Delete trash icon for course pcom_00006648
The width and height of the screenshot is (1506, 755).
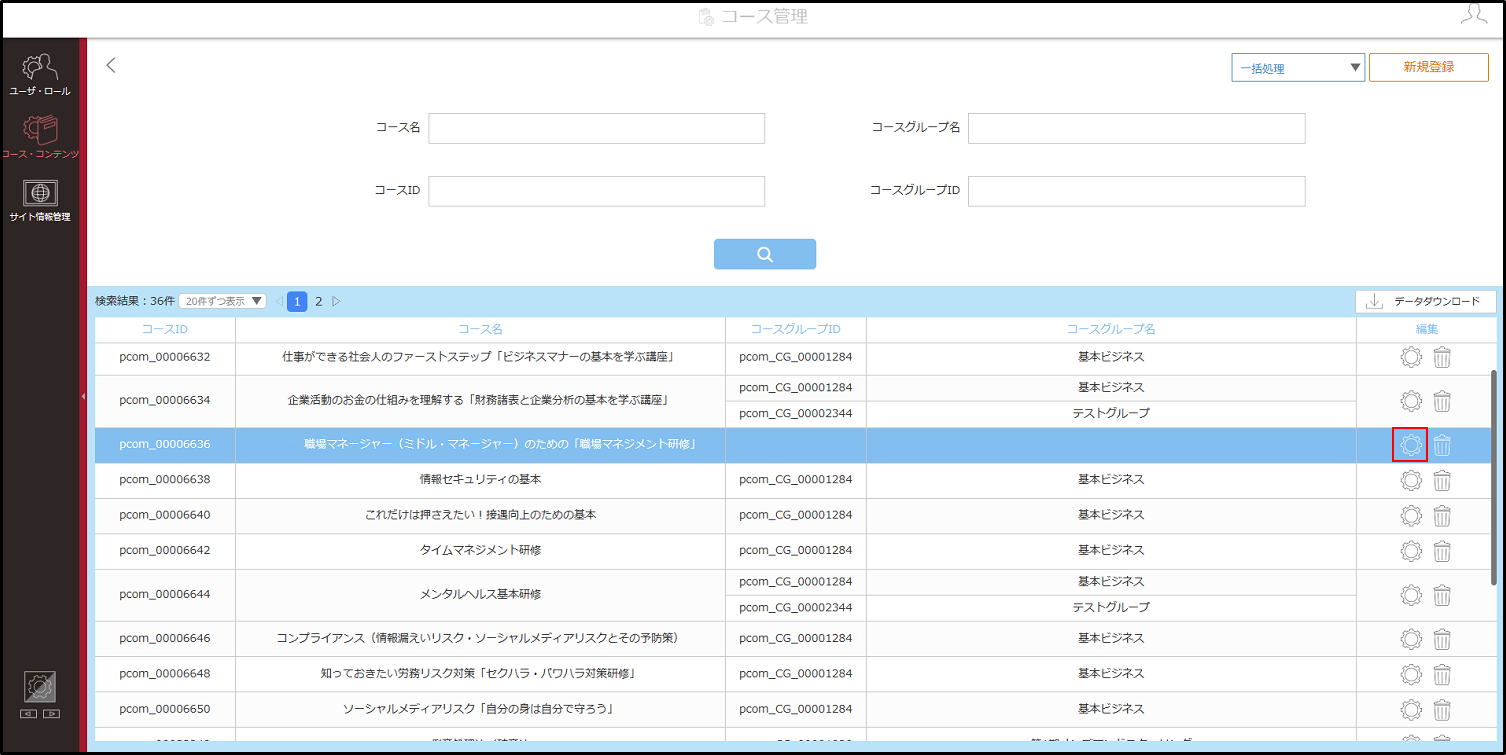click(x=1442, y=674)
